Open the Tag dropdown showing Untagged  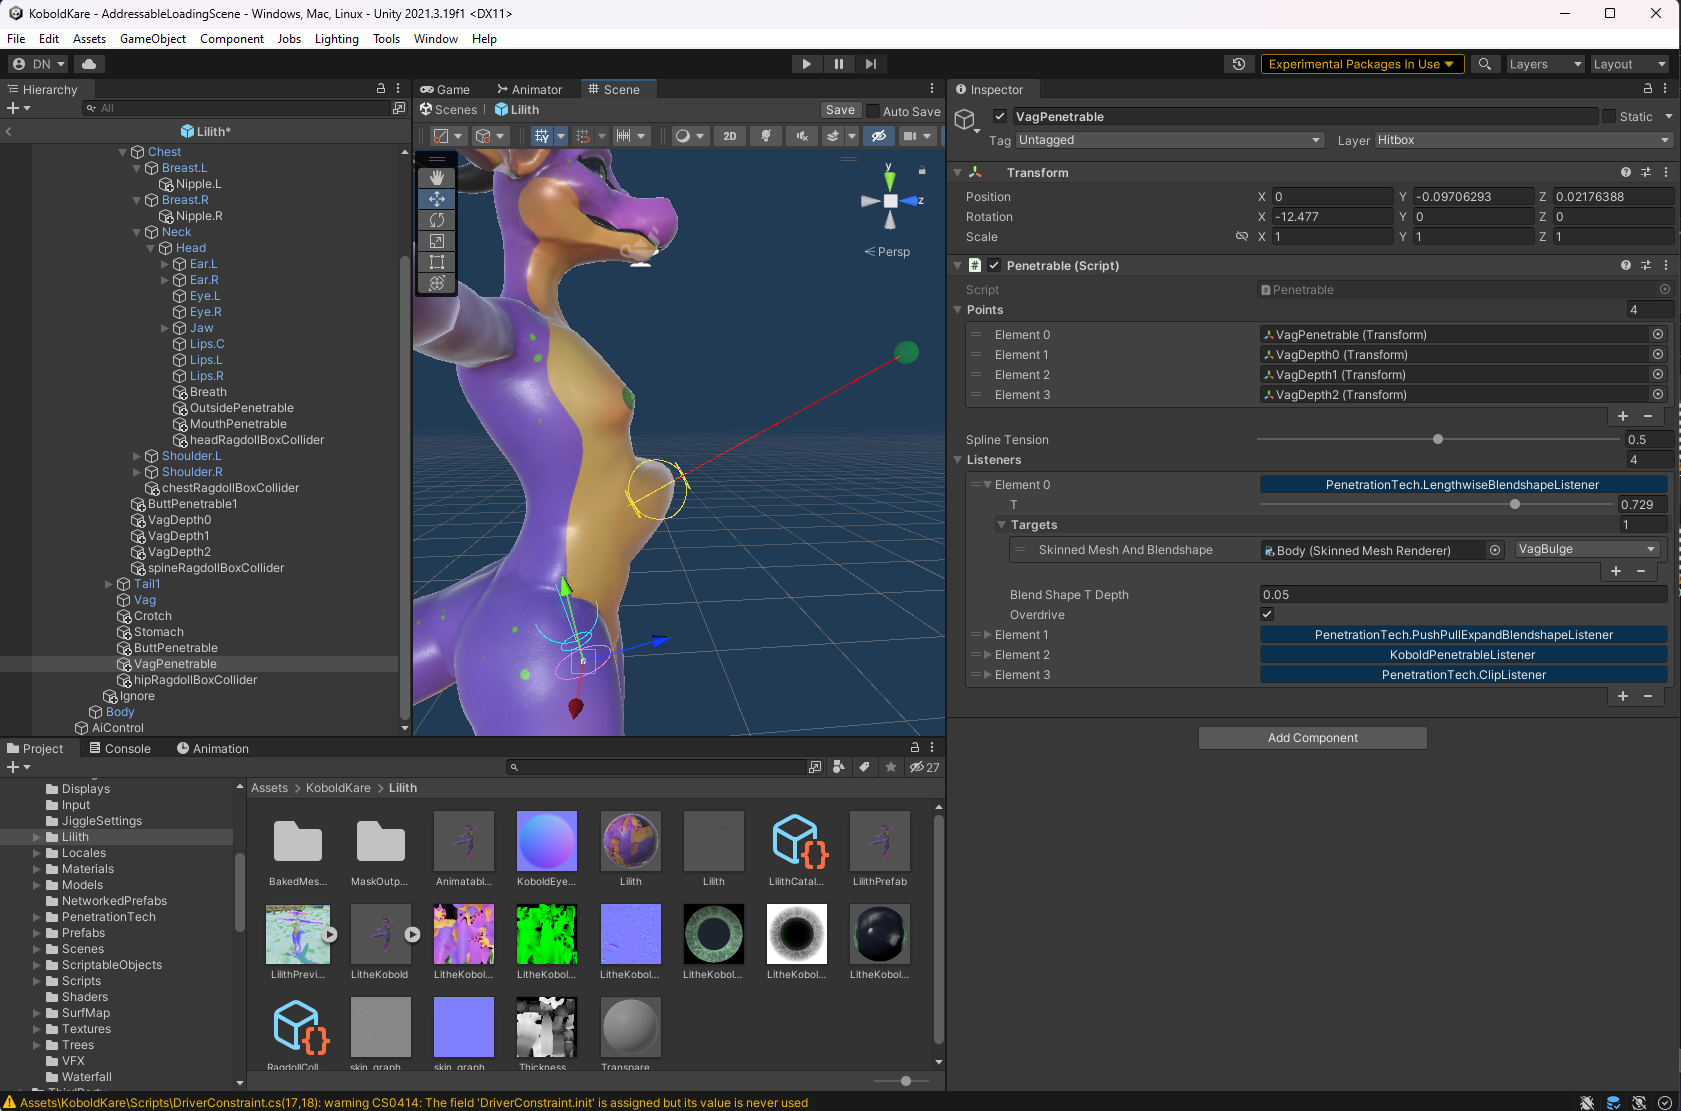click(x=1170, y=140)
